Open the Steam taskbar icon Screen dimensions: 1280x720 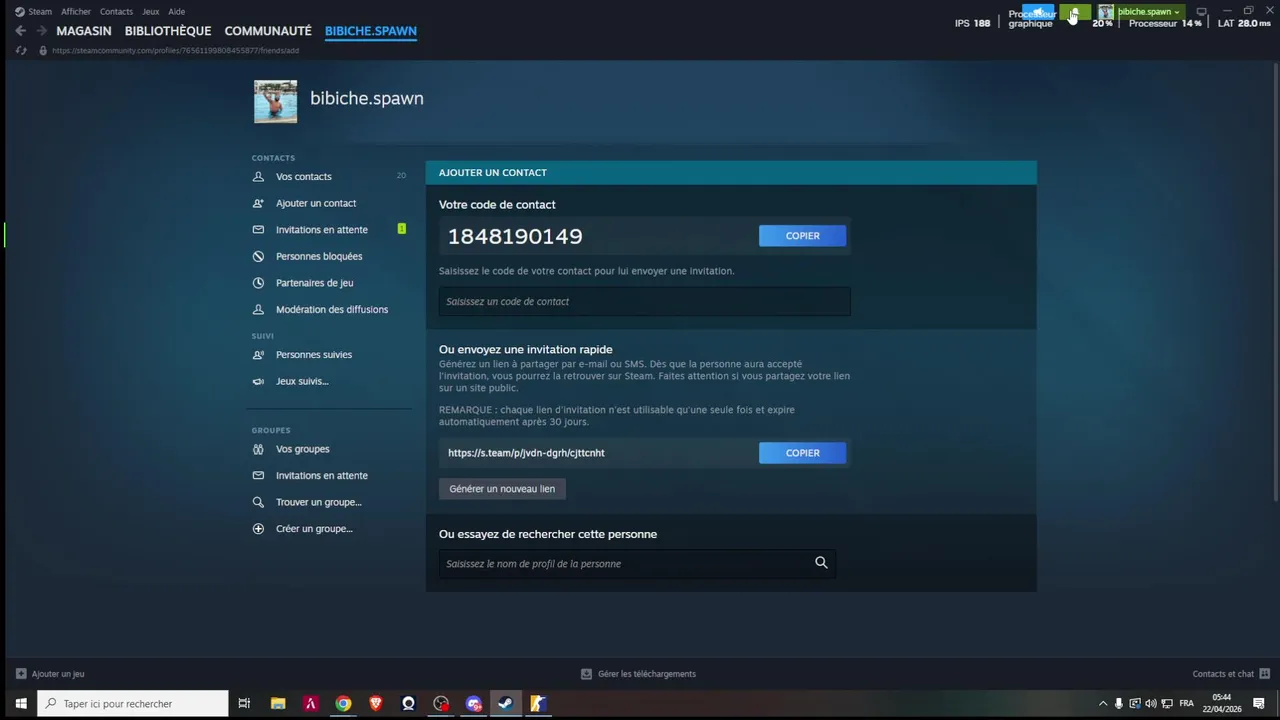coord(506,704)
